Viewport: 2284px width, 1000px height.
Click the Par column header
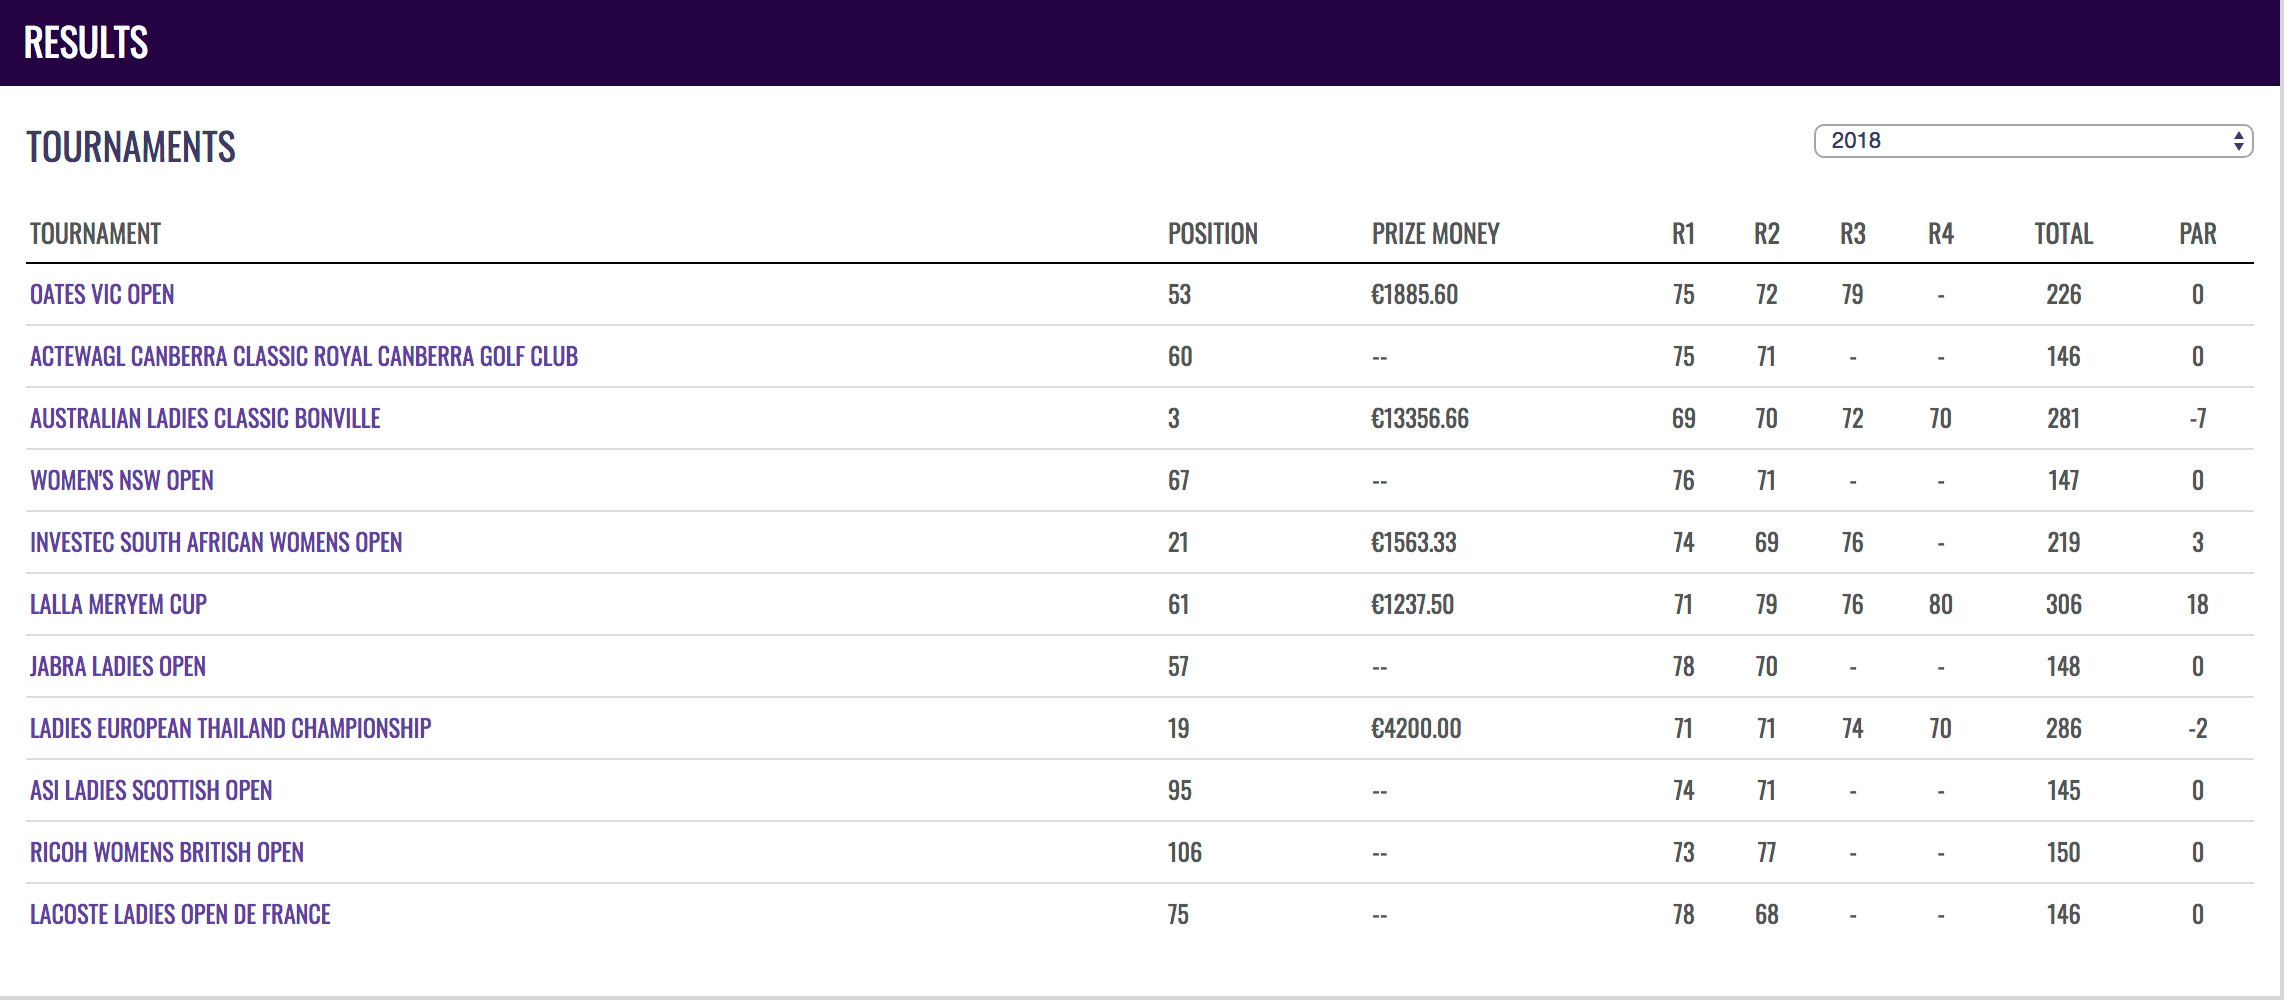click(2198, 234)
